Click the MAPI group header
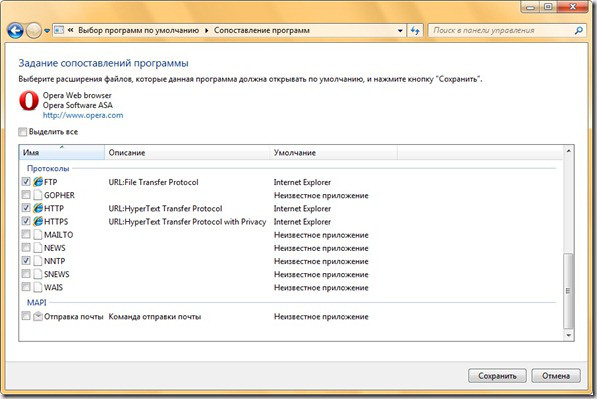Image resolution: width=597 pixels, height=399 pixels. 37,302
